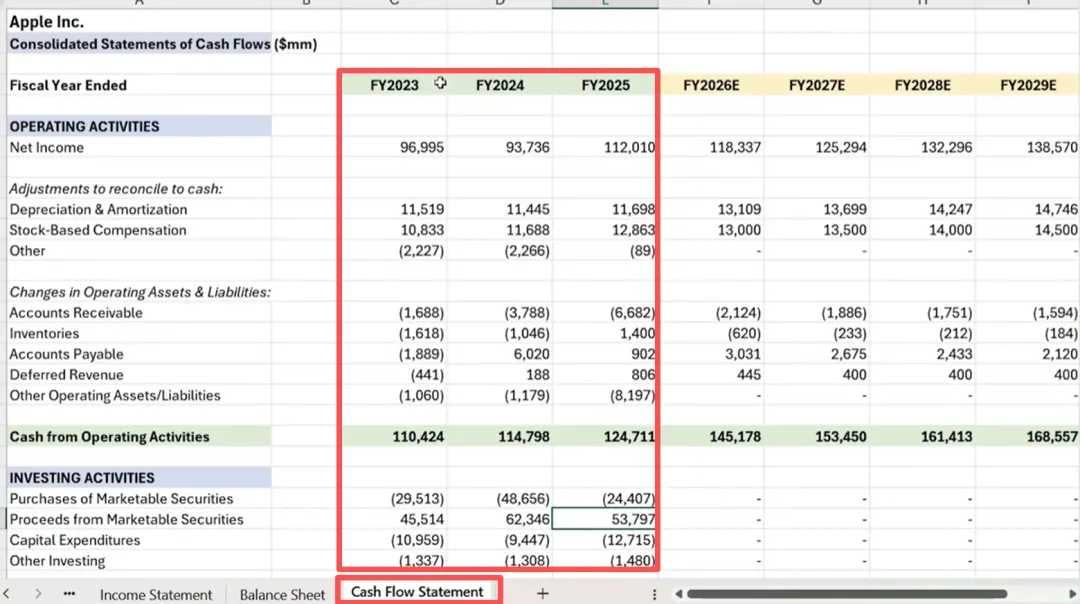This screenshot has height=604, width=1080.
Task: Select proceeds value 53,797
Action: point(605,519)
